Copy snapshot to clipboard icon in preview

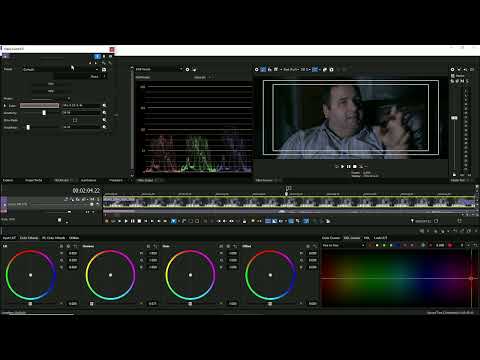point(325,70)
